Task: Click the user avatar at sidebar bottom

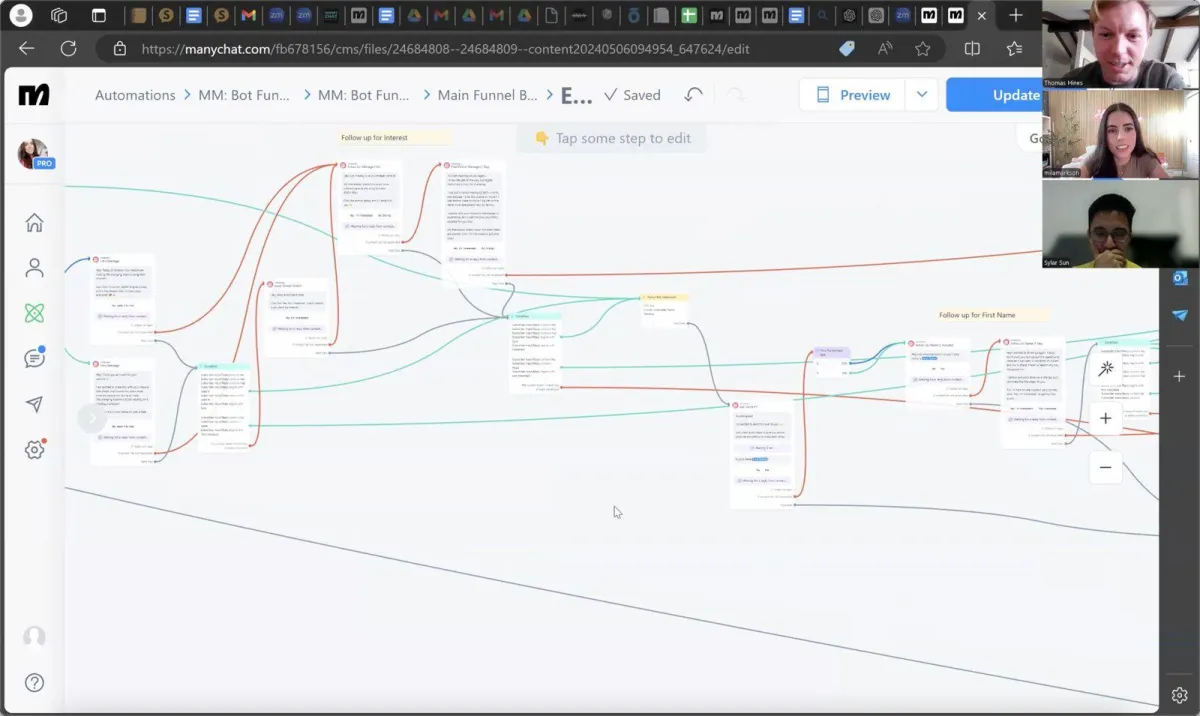Action: pos(34,637)
